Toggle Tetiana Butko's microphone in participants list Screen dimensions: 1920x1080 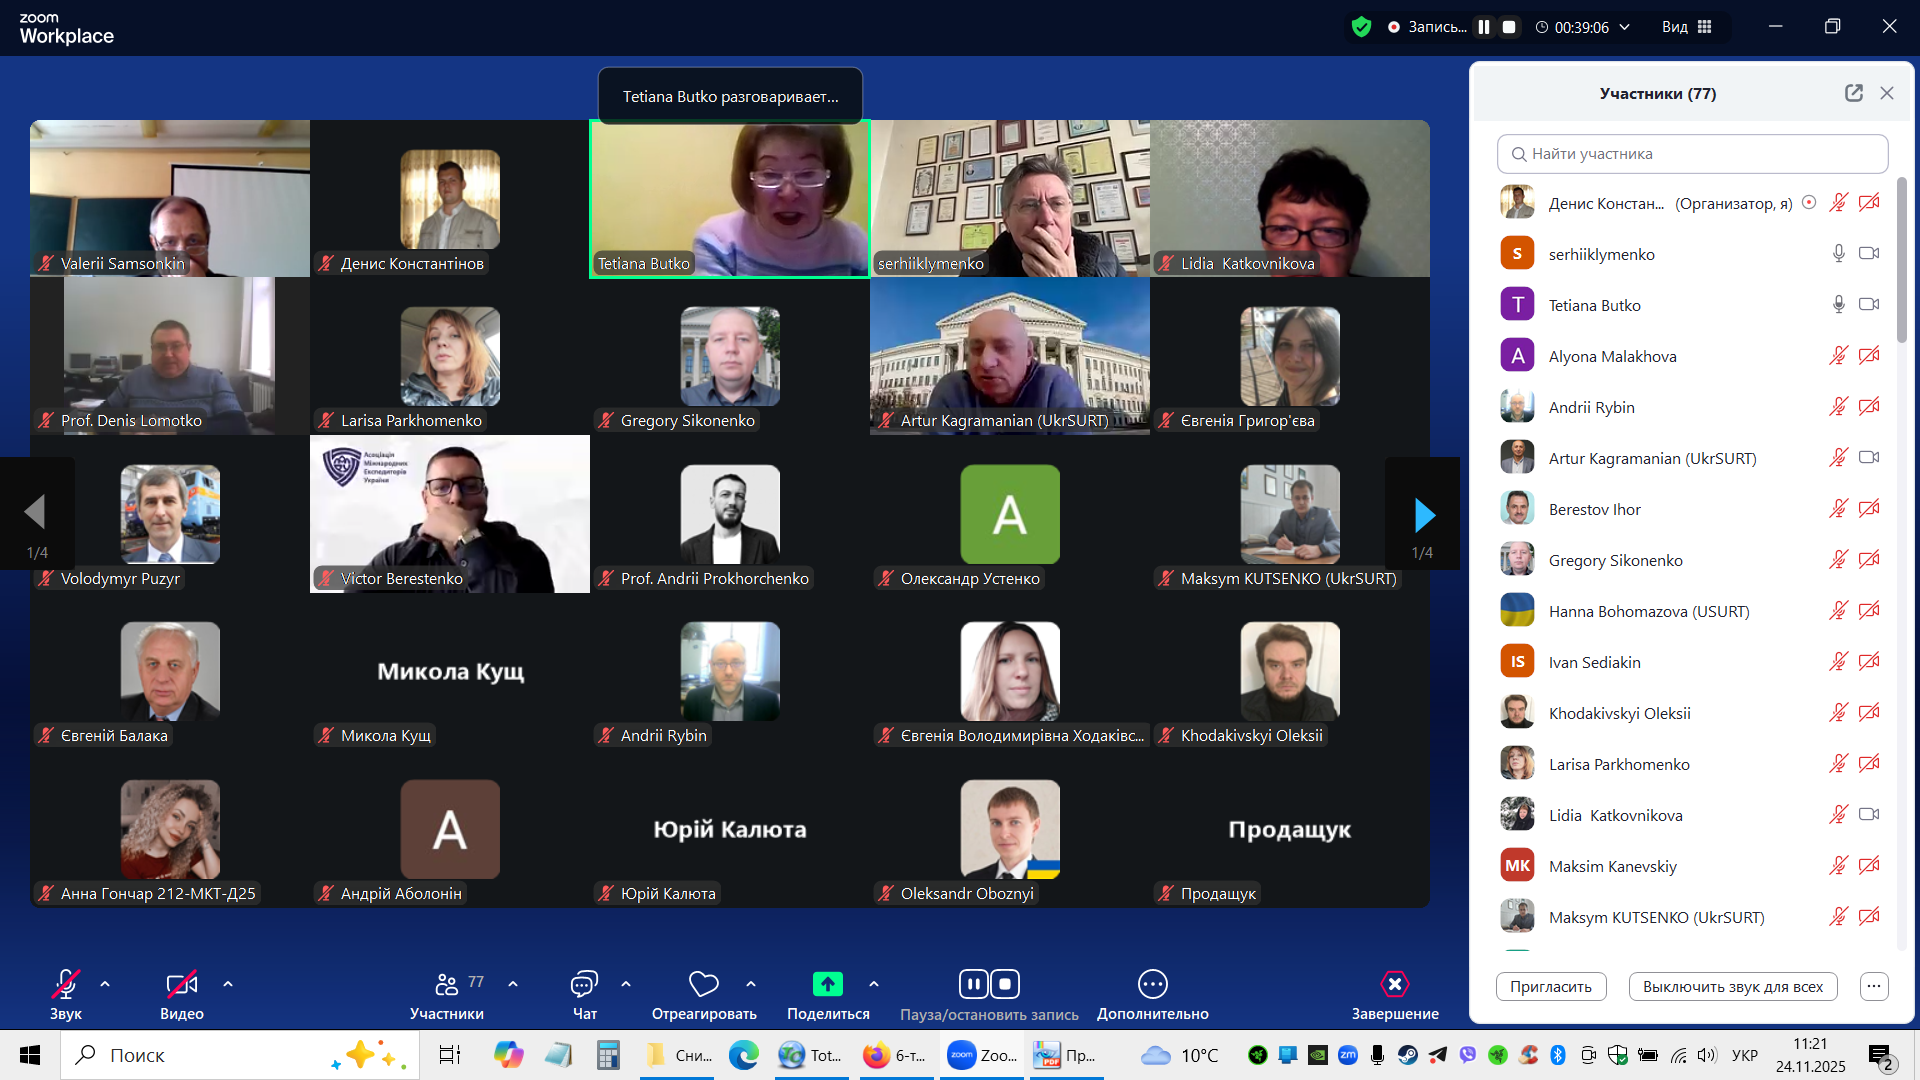click(x=1838, y=305)
